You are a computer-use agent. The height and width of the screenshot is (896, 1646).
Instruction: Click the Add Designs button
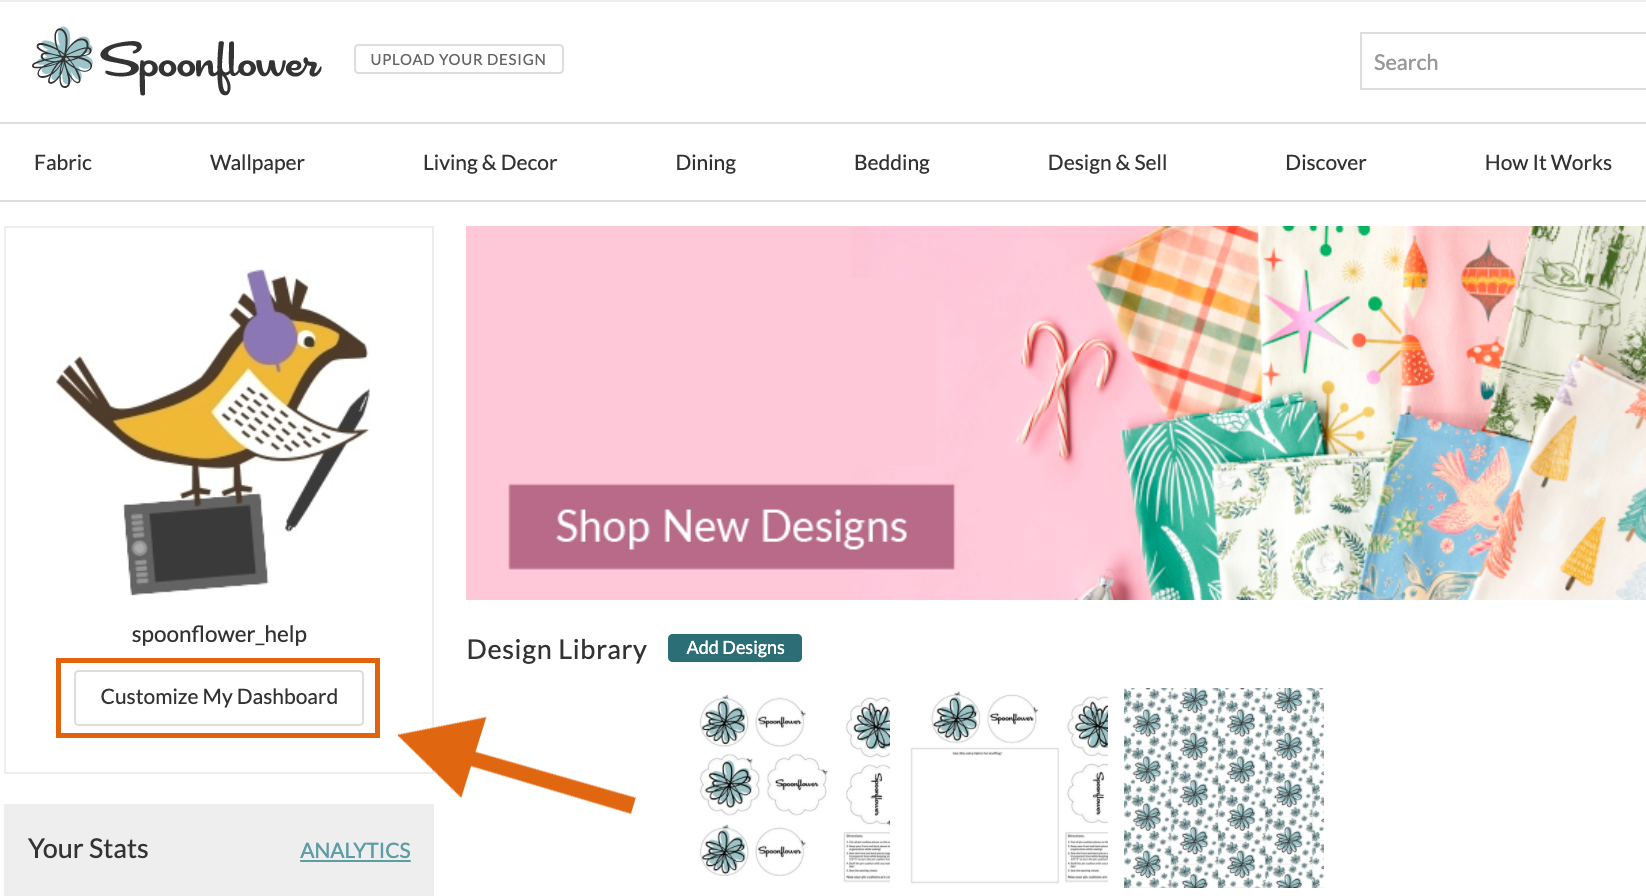pyautogui.click(x=735, y=648)
